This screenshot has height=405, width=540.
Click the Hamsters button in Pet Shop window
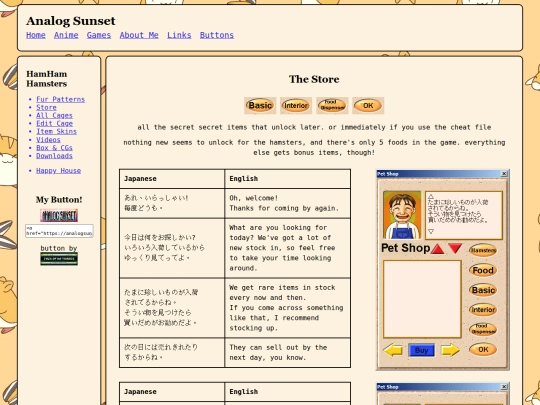coord(483,250)
